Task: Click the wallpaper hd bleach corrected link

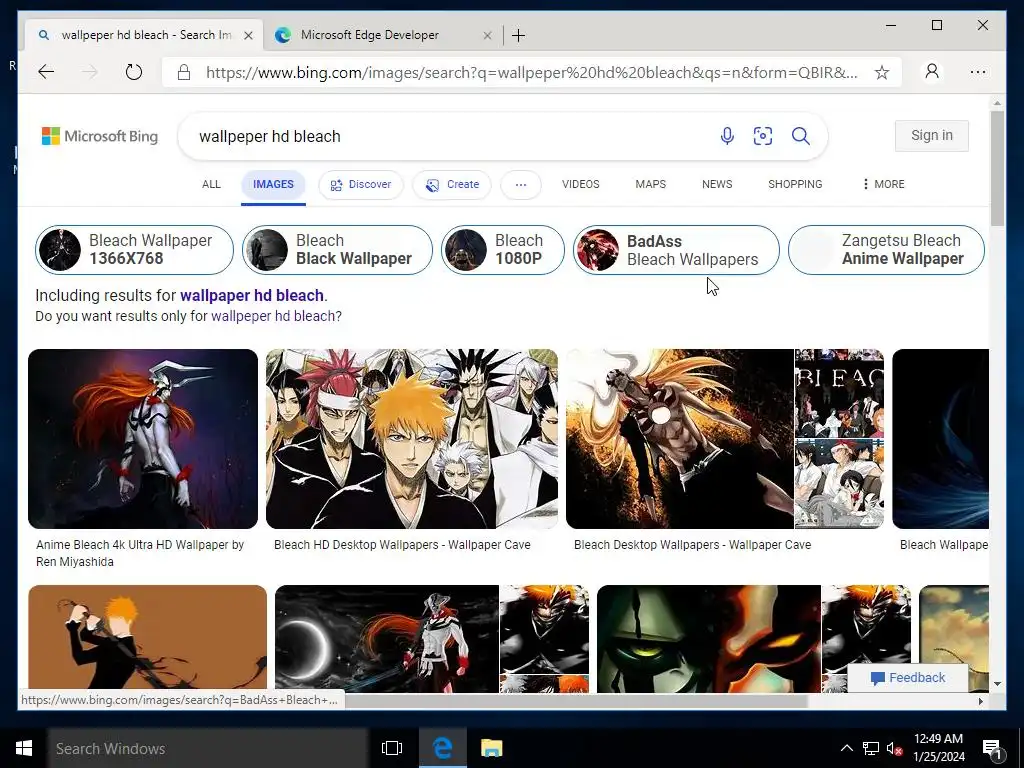Action: (251, 295)
